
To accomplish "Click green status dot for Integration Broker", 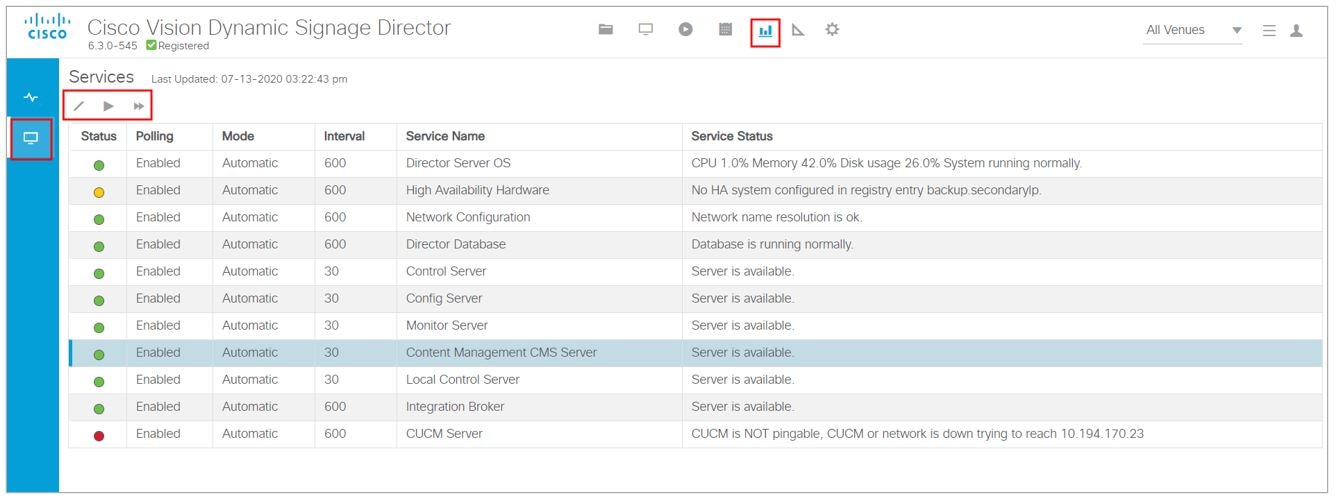I will [99, 409].
